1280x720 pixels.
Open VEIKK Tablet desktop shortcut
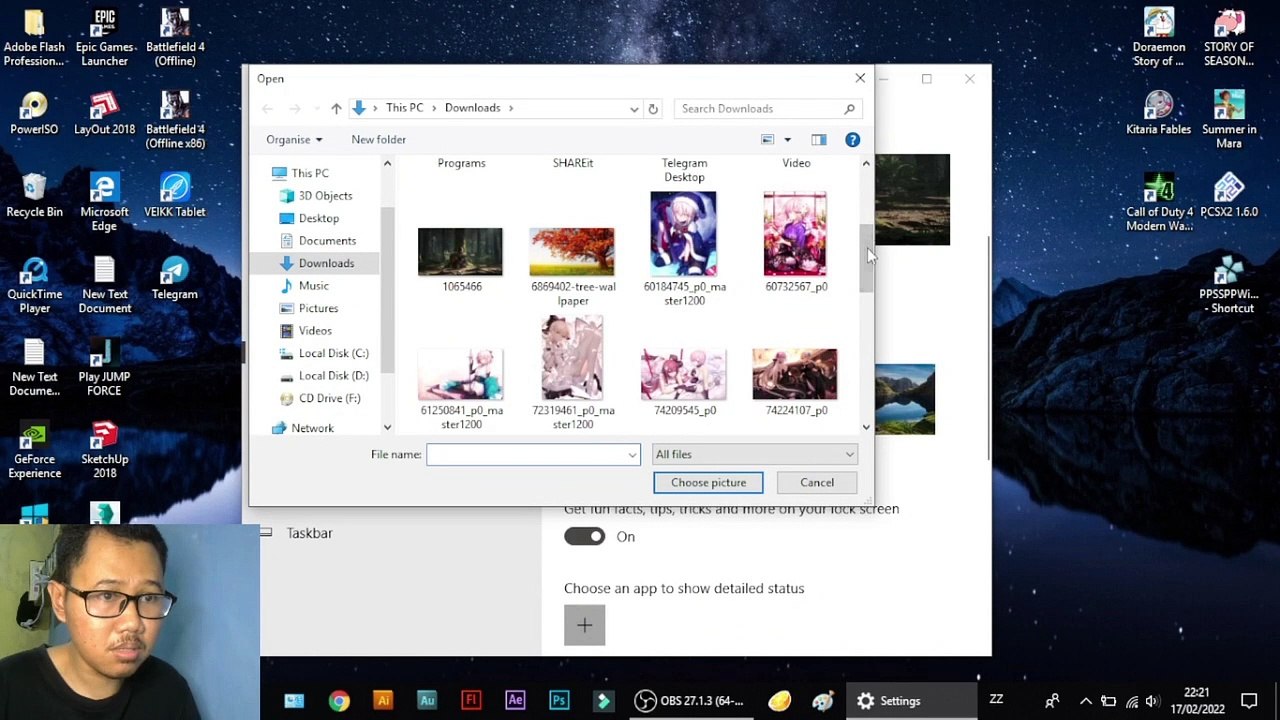(175, 197)
